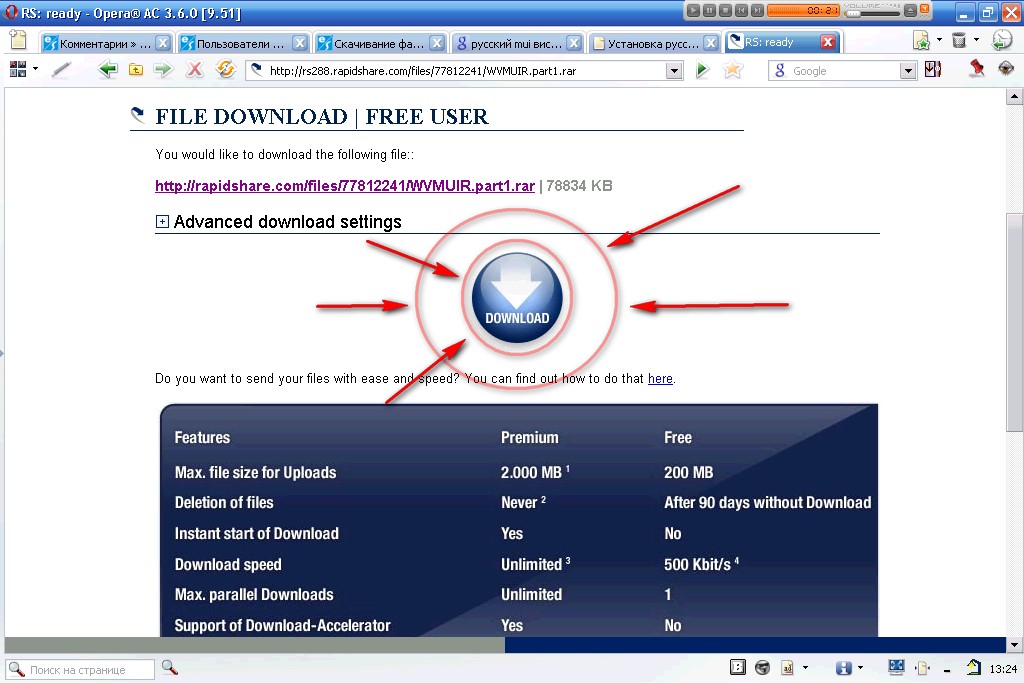Click the wand pencil icon in toolbar

coord(61,69)
